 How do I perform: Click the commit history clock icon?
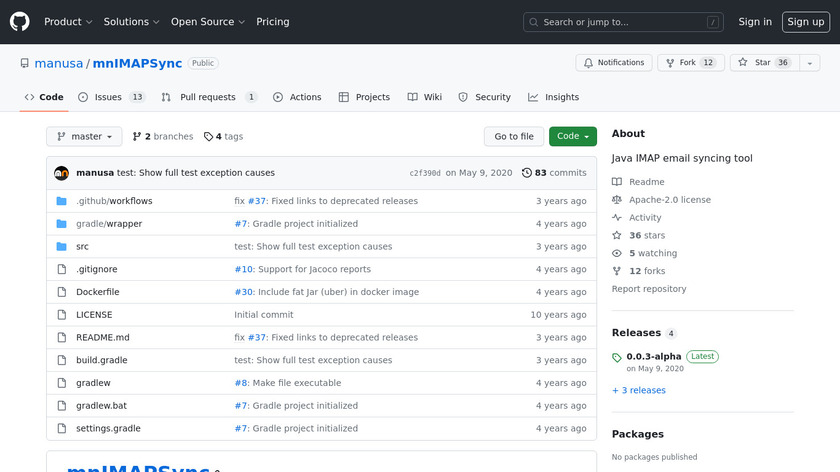tap(526, 173)
